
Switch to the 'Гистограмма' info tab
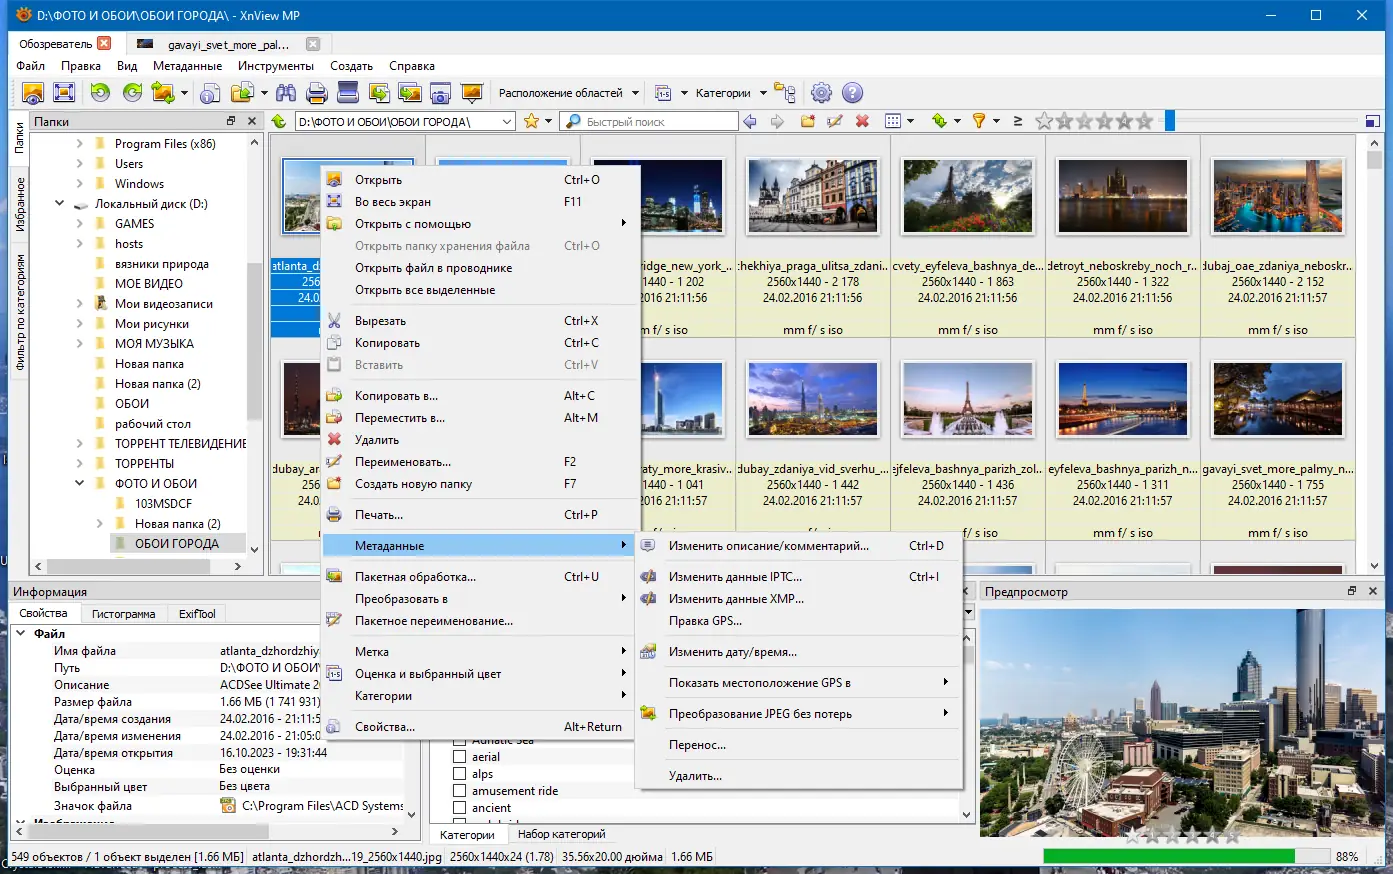click(123, 614)
